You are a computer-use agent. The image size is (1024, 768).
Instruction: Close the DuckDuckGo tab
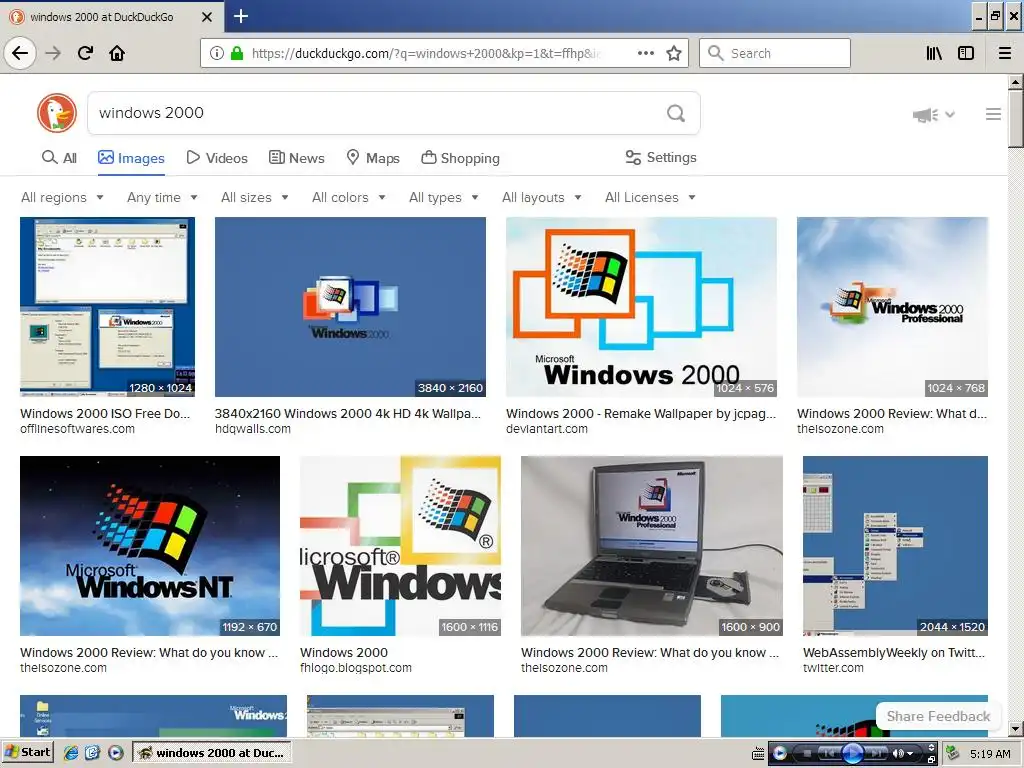206,17
